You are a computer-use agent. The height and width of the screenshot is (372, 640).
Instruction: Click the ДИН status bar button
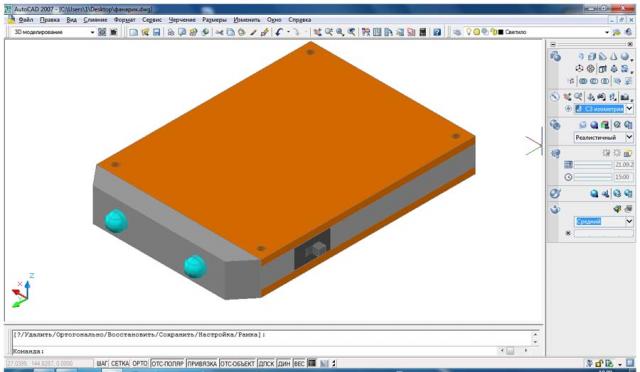(284, 363)
